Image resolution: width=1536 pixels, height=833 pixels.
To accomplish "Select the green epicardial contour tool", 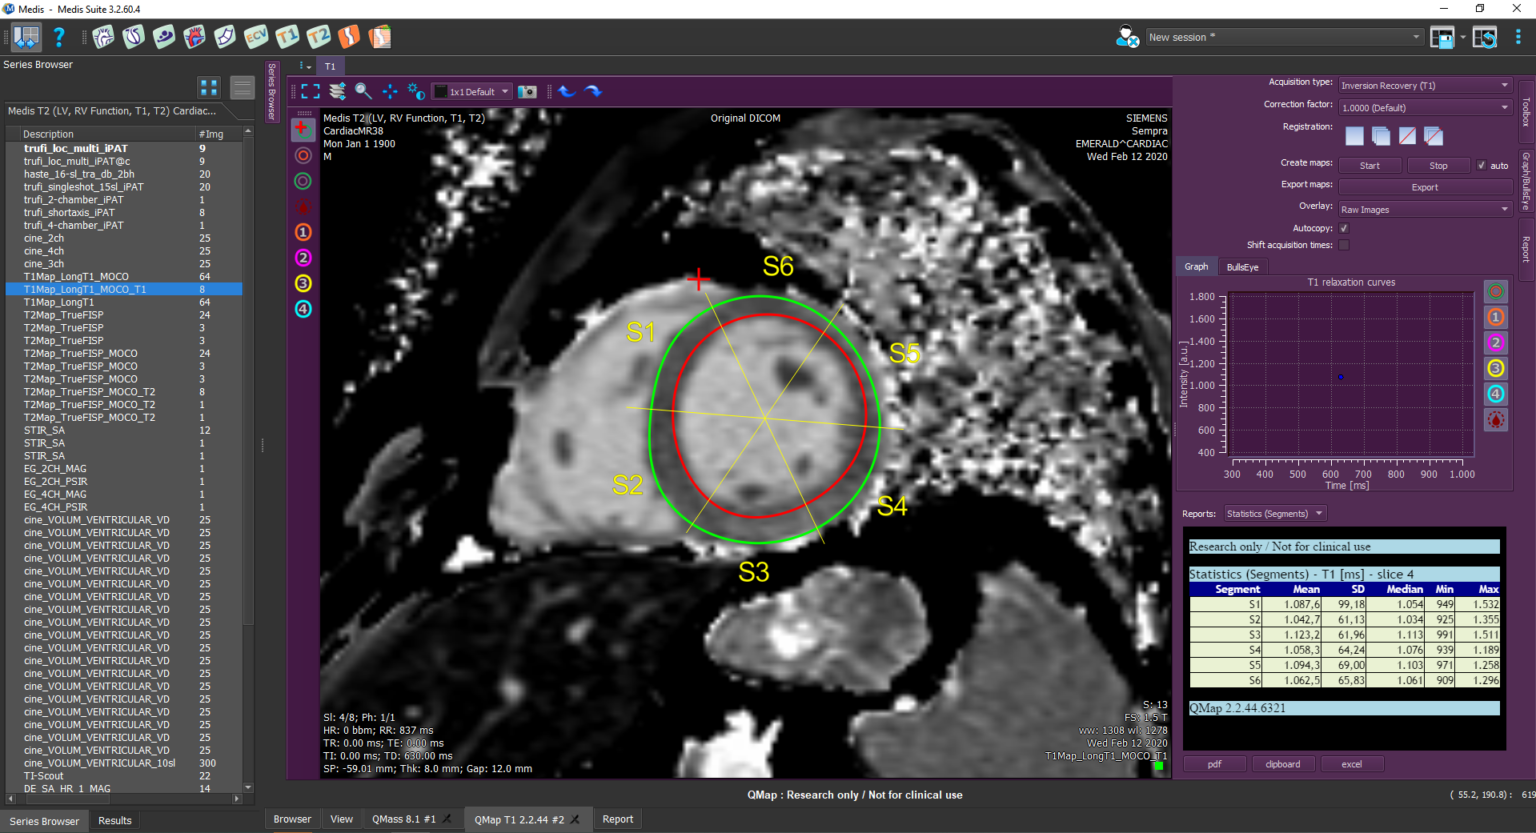I will [x=303, y=181].
